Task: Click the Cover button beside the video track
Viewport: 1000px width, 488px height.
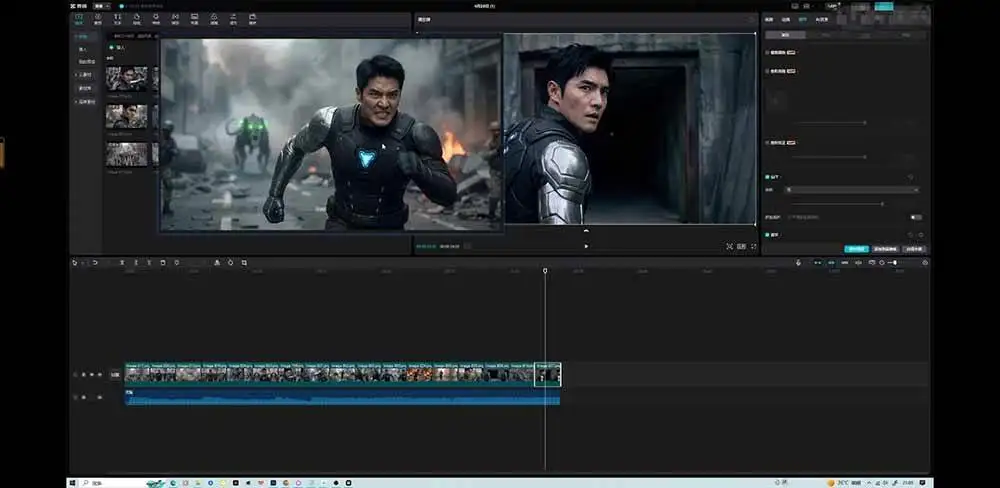Action: [x=115, y=374]
